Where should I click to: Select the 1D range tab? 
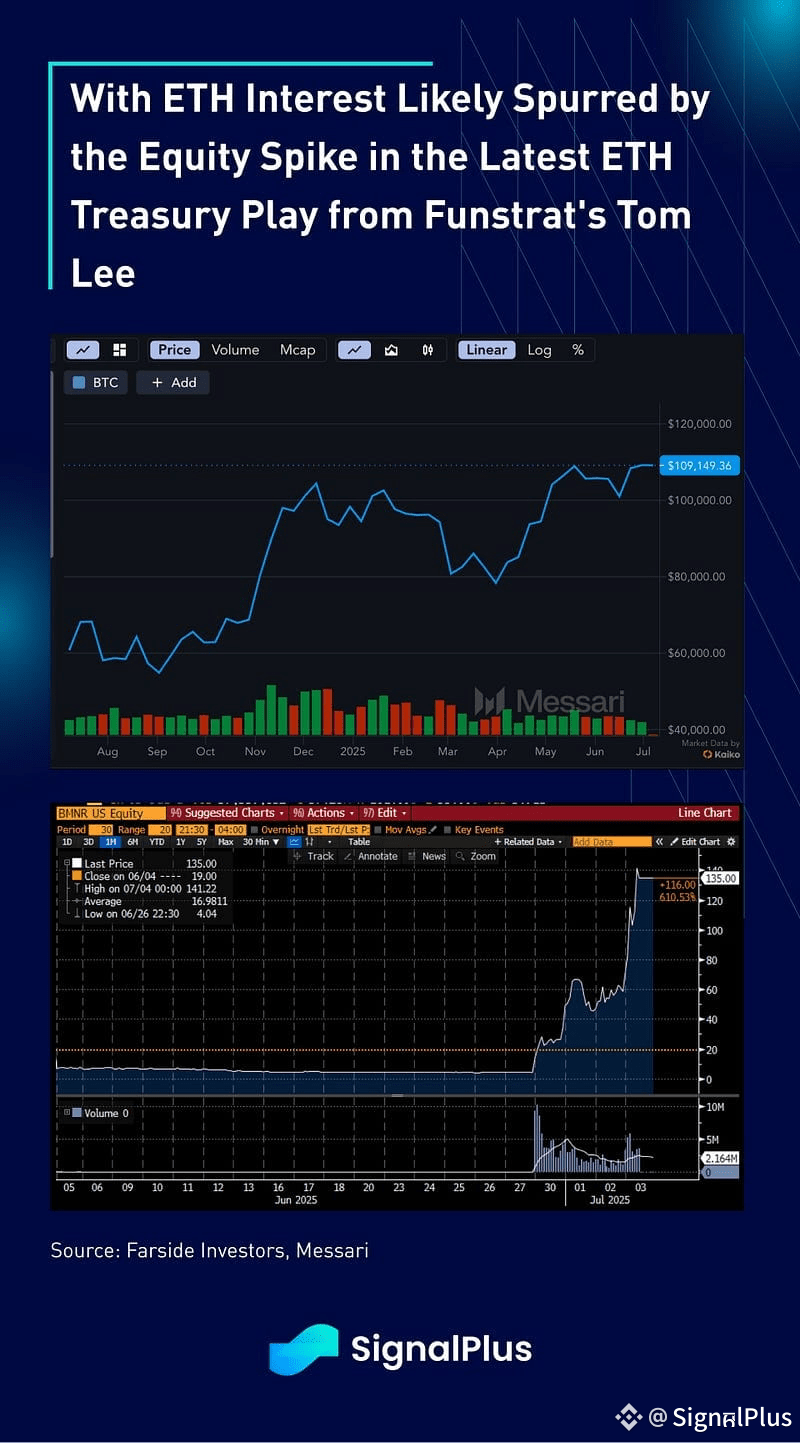(67, 842)
